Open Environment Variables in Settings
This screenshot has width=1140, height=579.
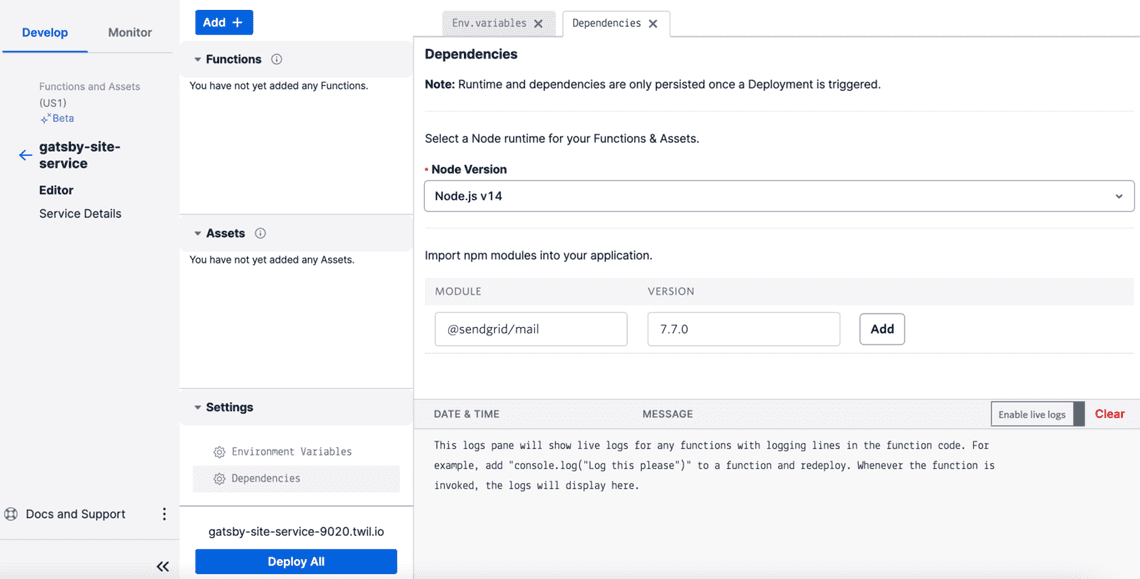pyautogui.click(x=291, y=452)
